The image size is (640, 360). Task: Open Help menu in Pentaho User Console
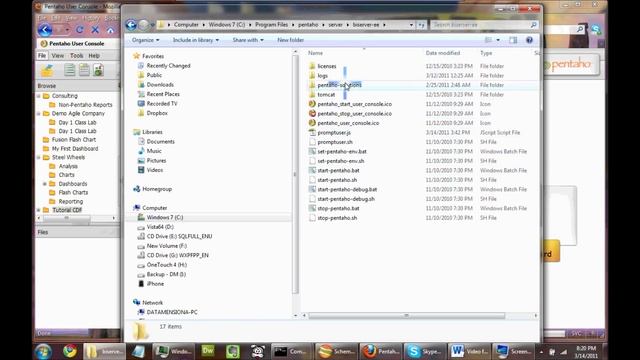coord(94,56)
